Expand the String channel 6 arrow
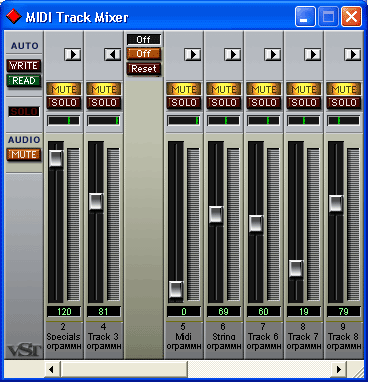 point(232,54)
